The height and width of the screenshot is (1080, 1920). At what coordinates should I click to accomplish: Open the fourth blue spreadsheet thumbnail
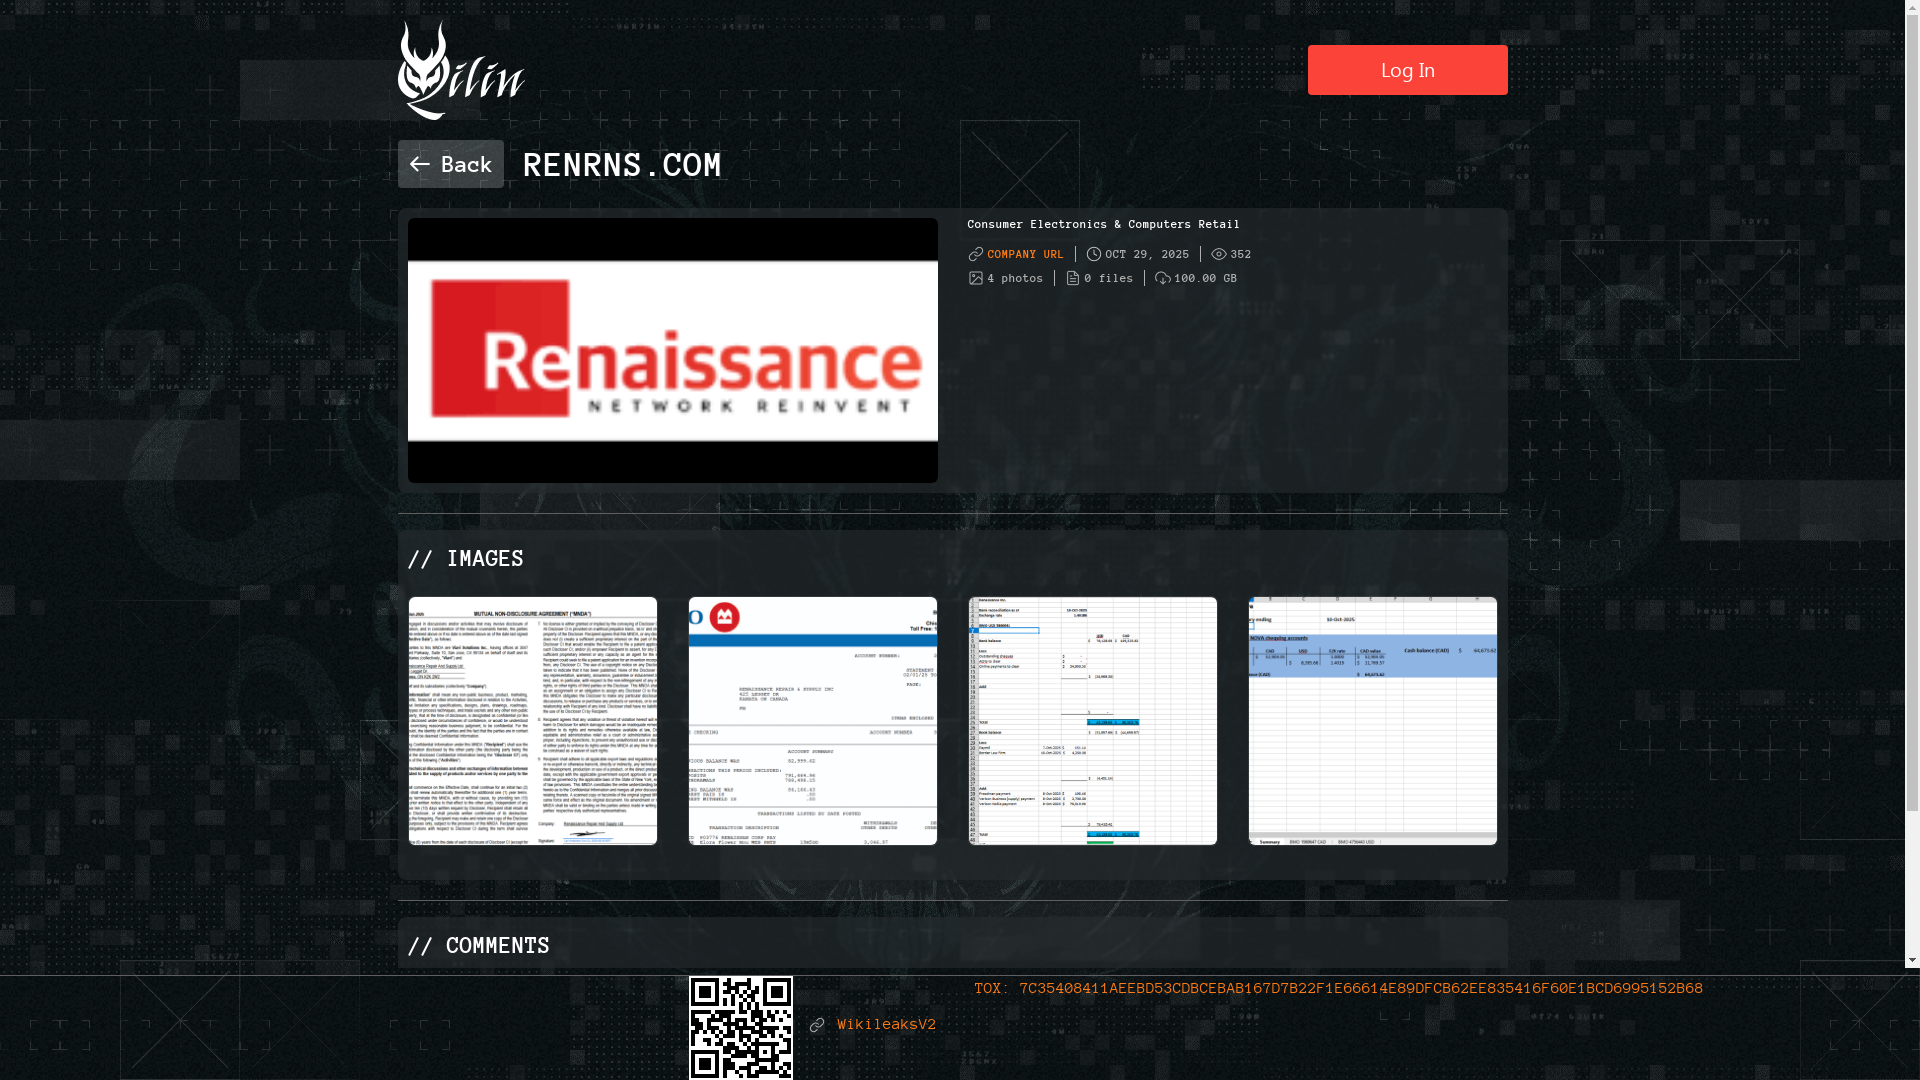tap(1373, 721)
